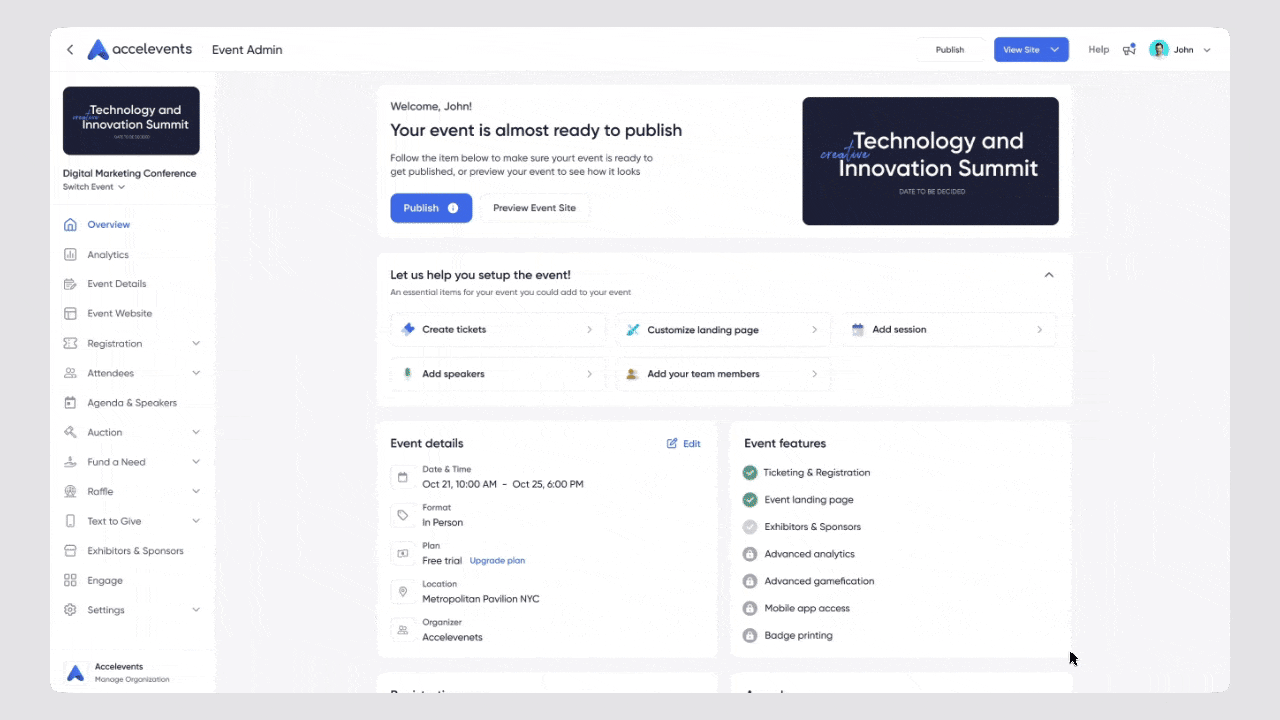The height and width of the screenshot is (720, 1280).
Task: Click the Accelevents logo in header
Action: (x=140, y=50)
